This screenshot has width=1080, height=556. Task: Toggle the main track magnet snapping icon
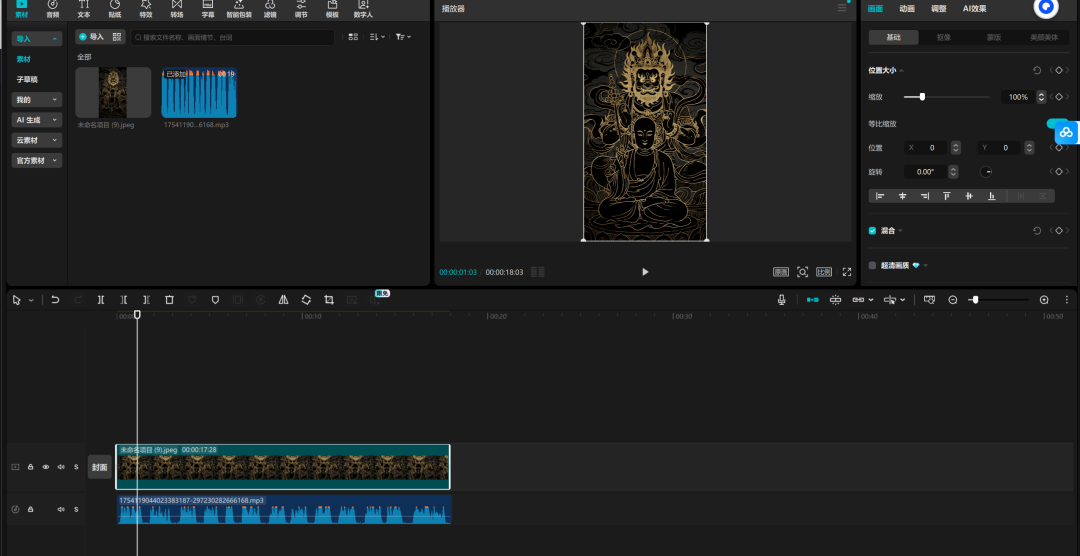[813, 300]
